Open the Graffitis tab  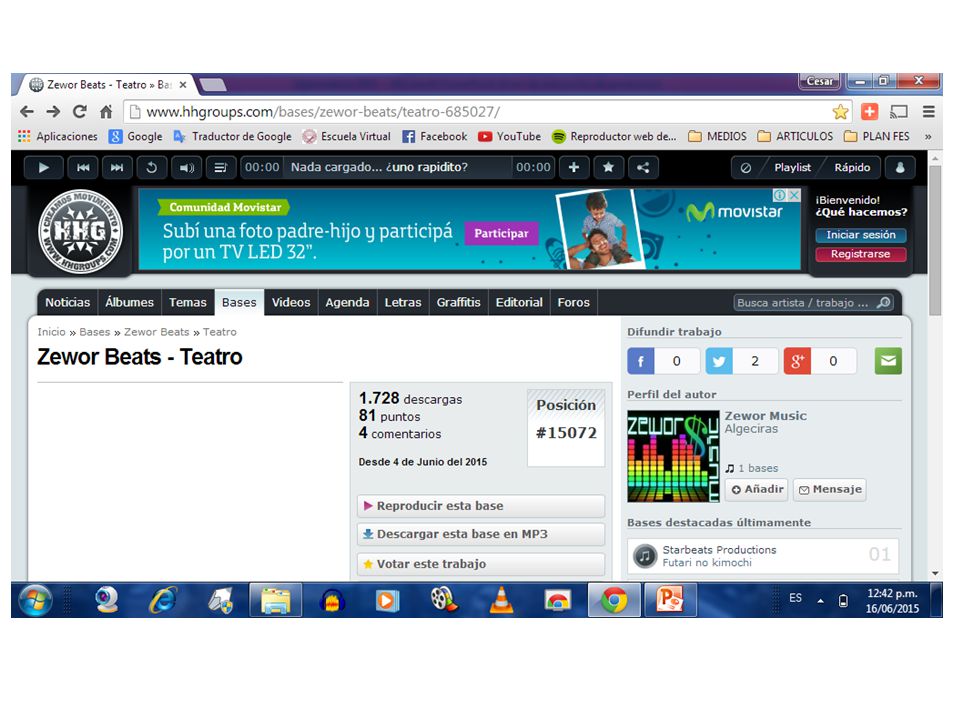[x=459, y=302]
